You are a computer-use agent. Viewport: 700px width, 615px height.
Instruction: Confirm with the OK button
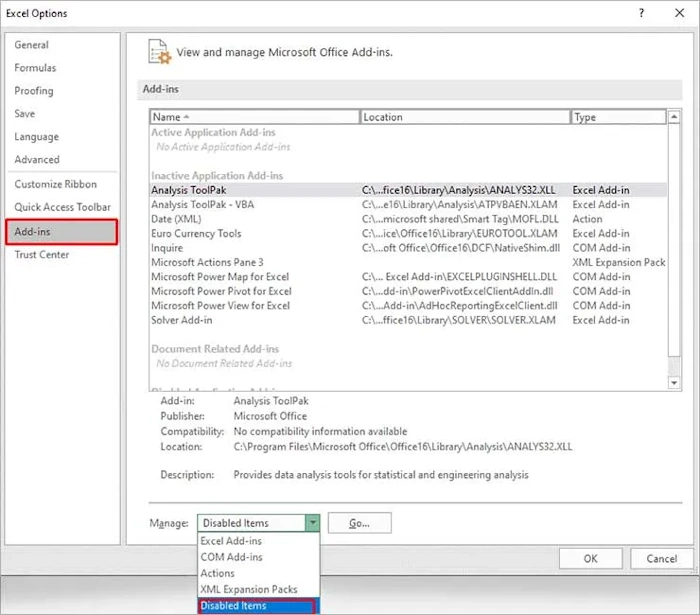(x=590, y=558)
